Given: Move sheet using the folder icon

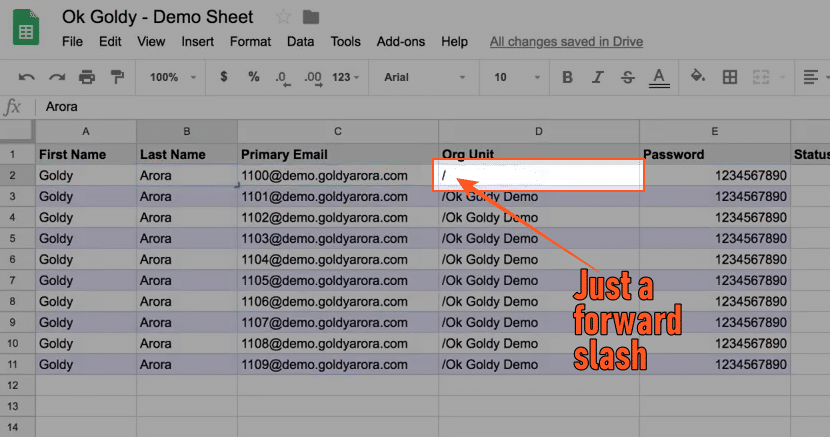Looking at the screenshot, I should (311, 17).
